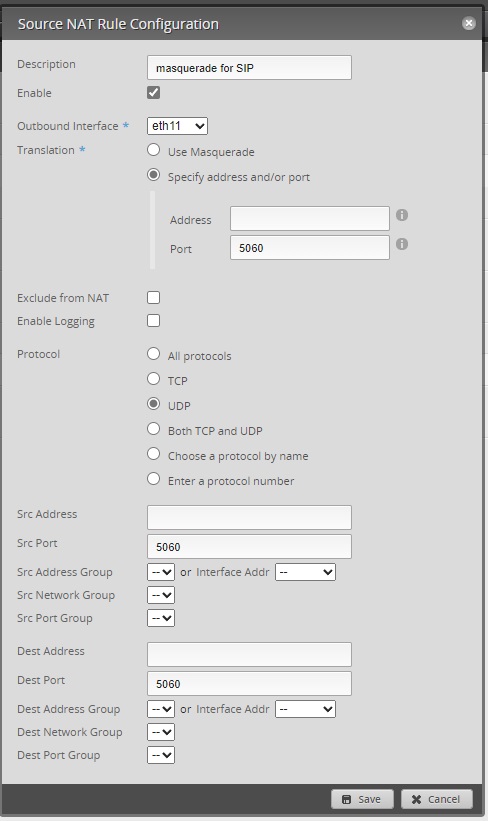
Task: Select Enter a protocol number option
Action: pos(153,479)
